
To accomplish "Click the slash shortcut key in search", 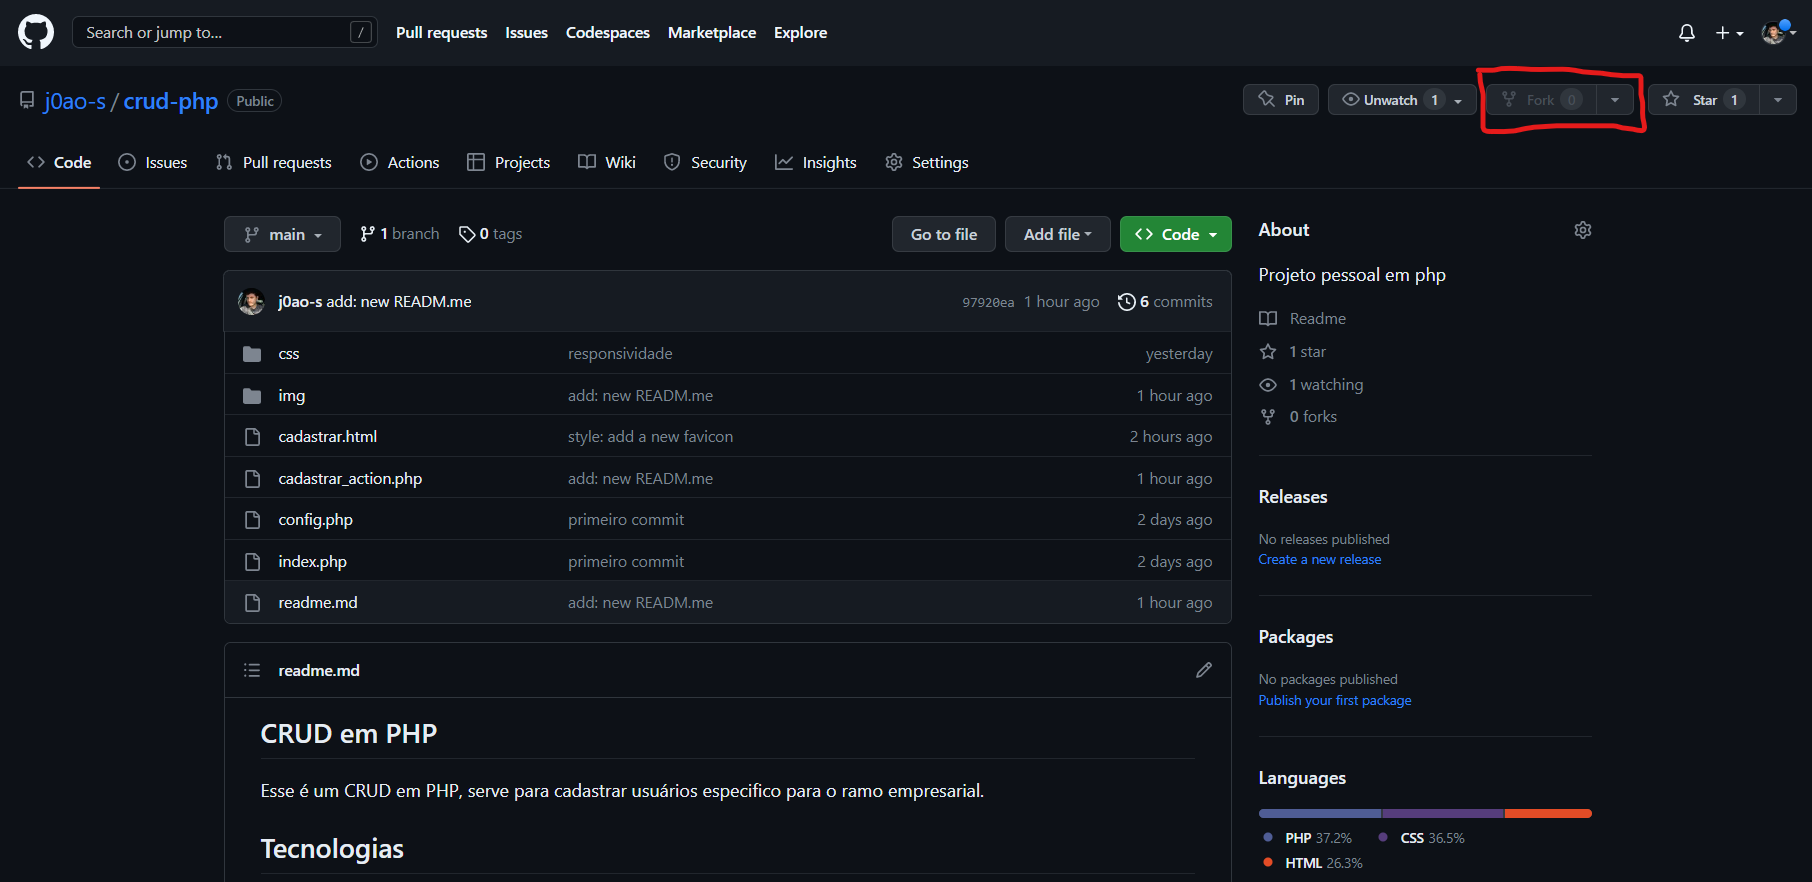I will [361, 32].
